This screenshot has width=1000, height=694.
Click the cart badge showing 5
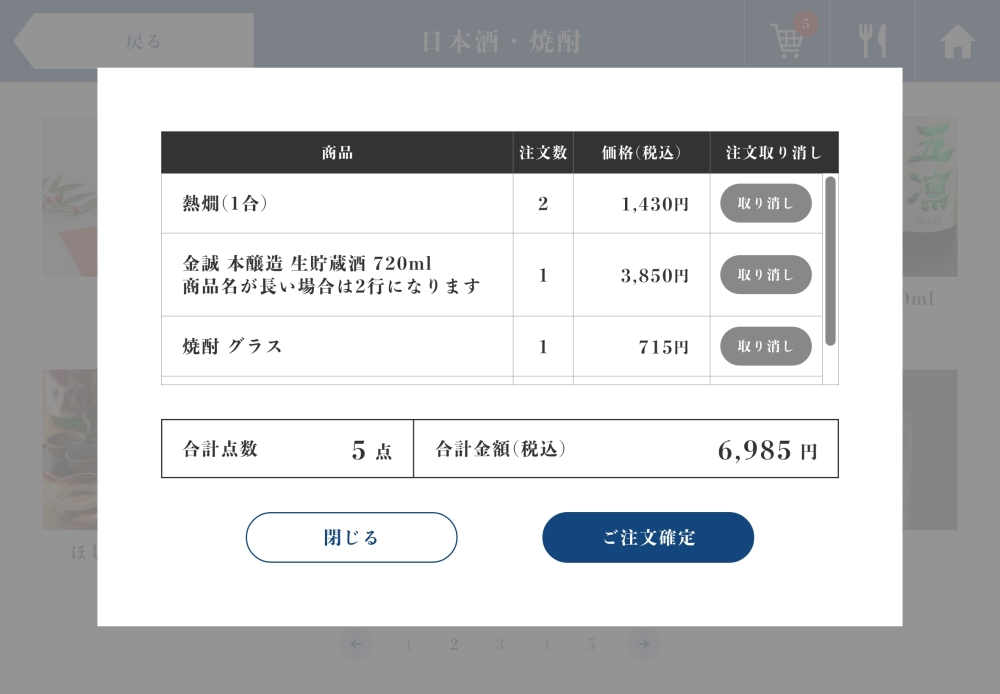click(805, 24)
